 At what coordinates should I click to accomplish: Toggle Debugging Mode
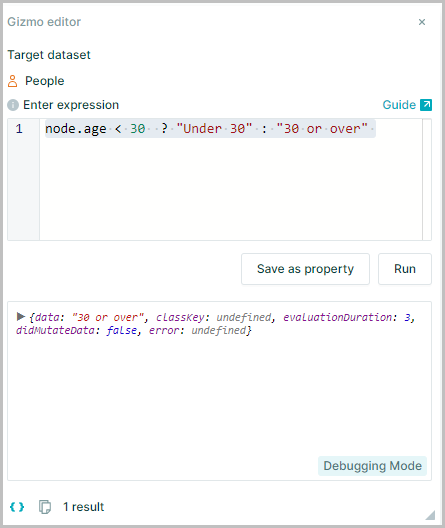372,466
